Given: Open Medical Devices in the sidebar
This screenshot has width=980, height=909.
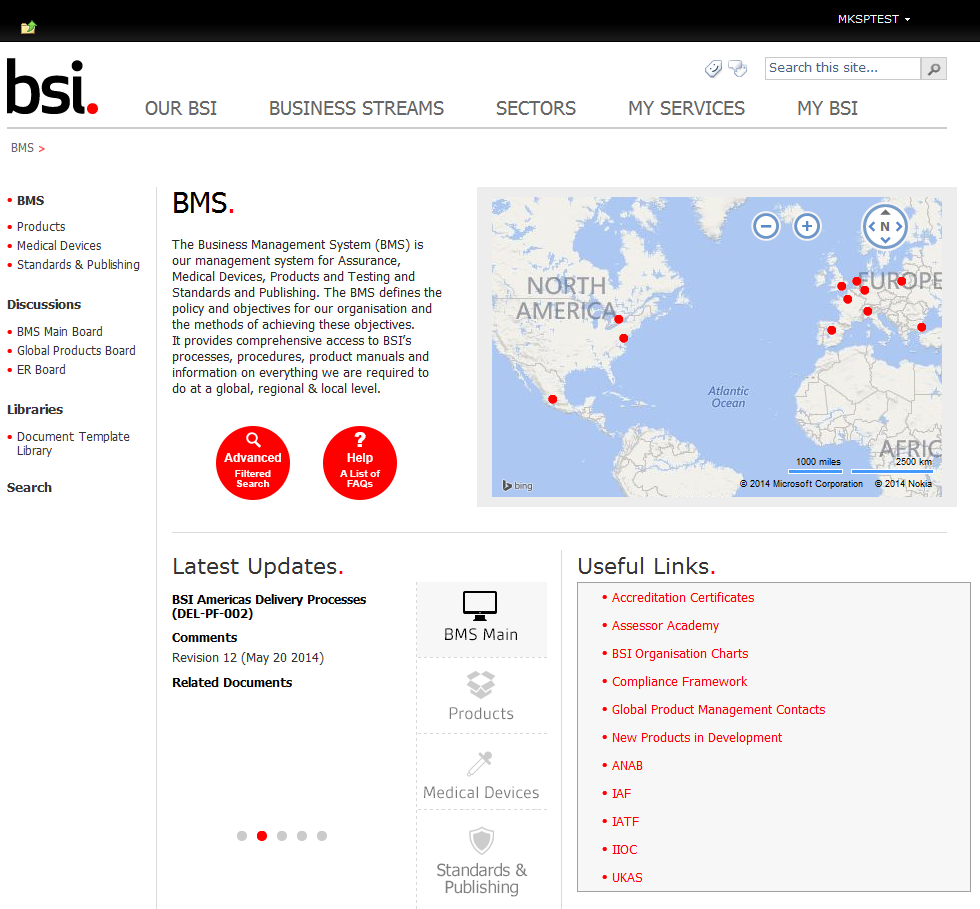Looking at the screenshot, I should [x=59, y=246].
